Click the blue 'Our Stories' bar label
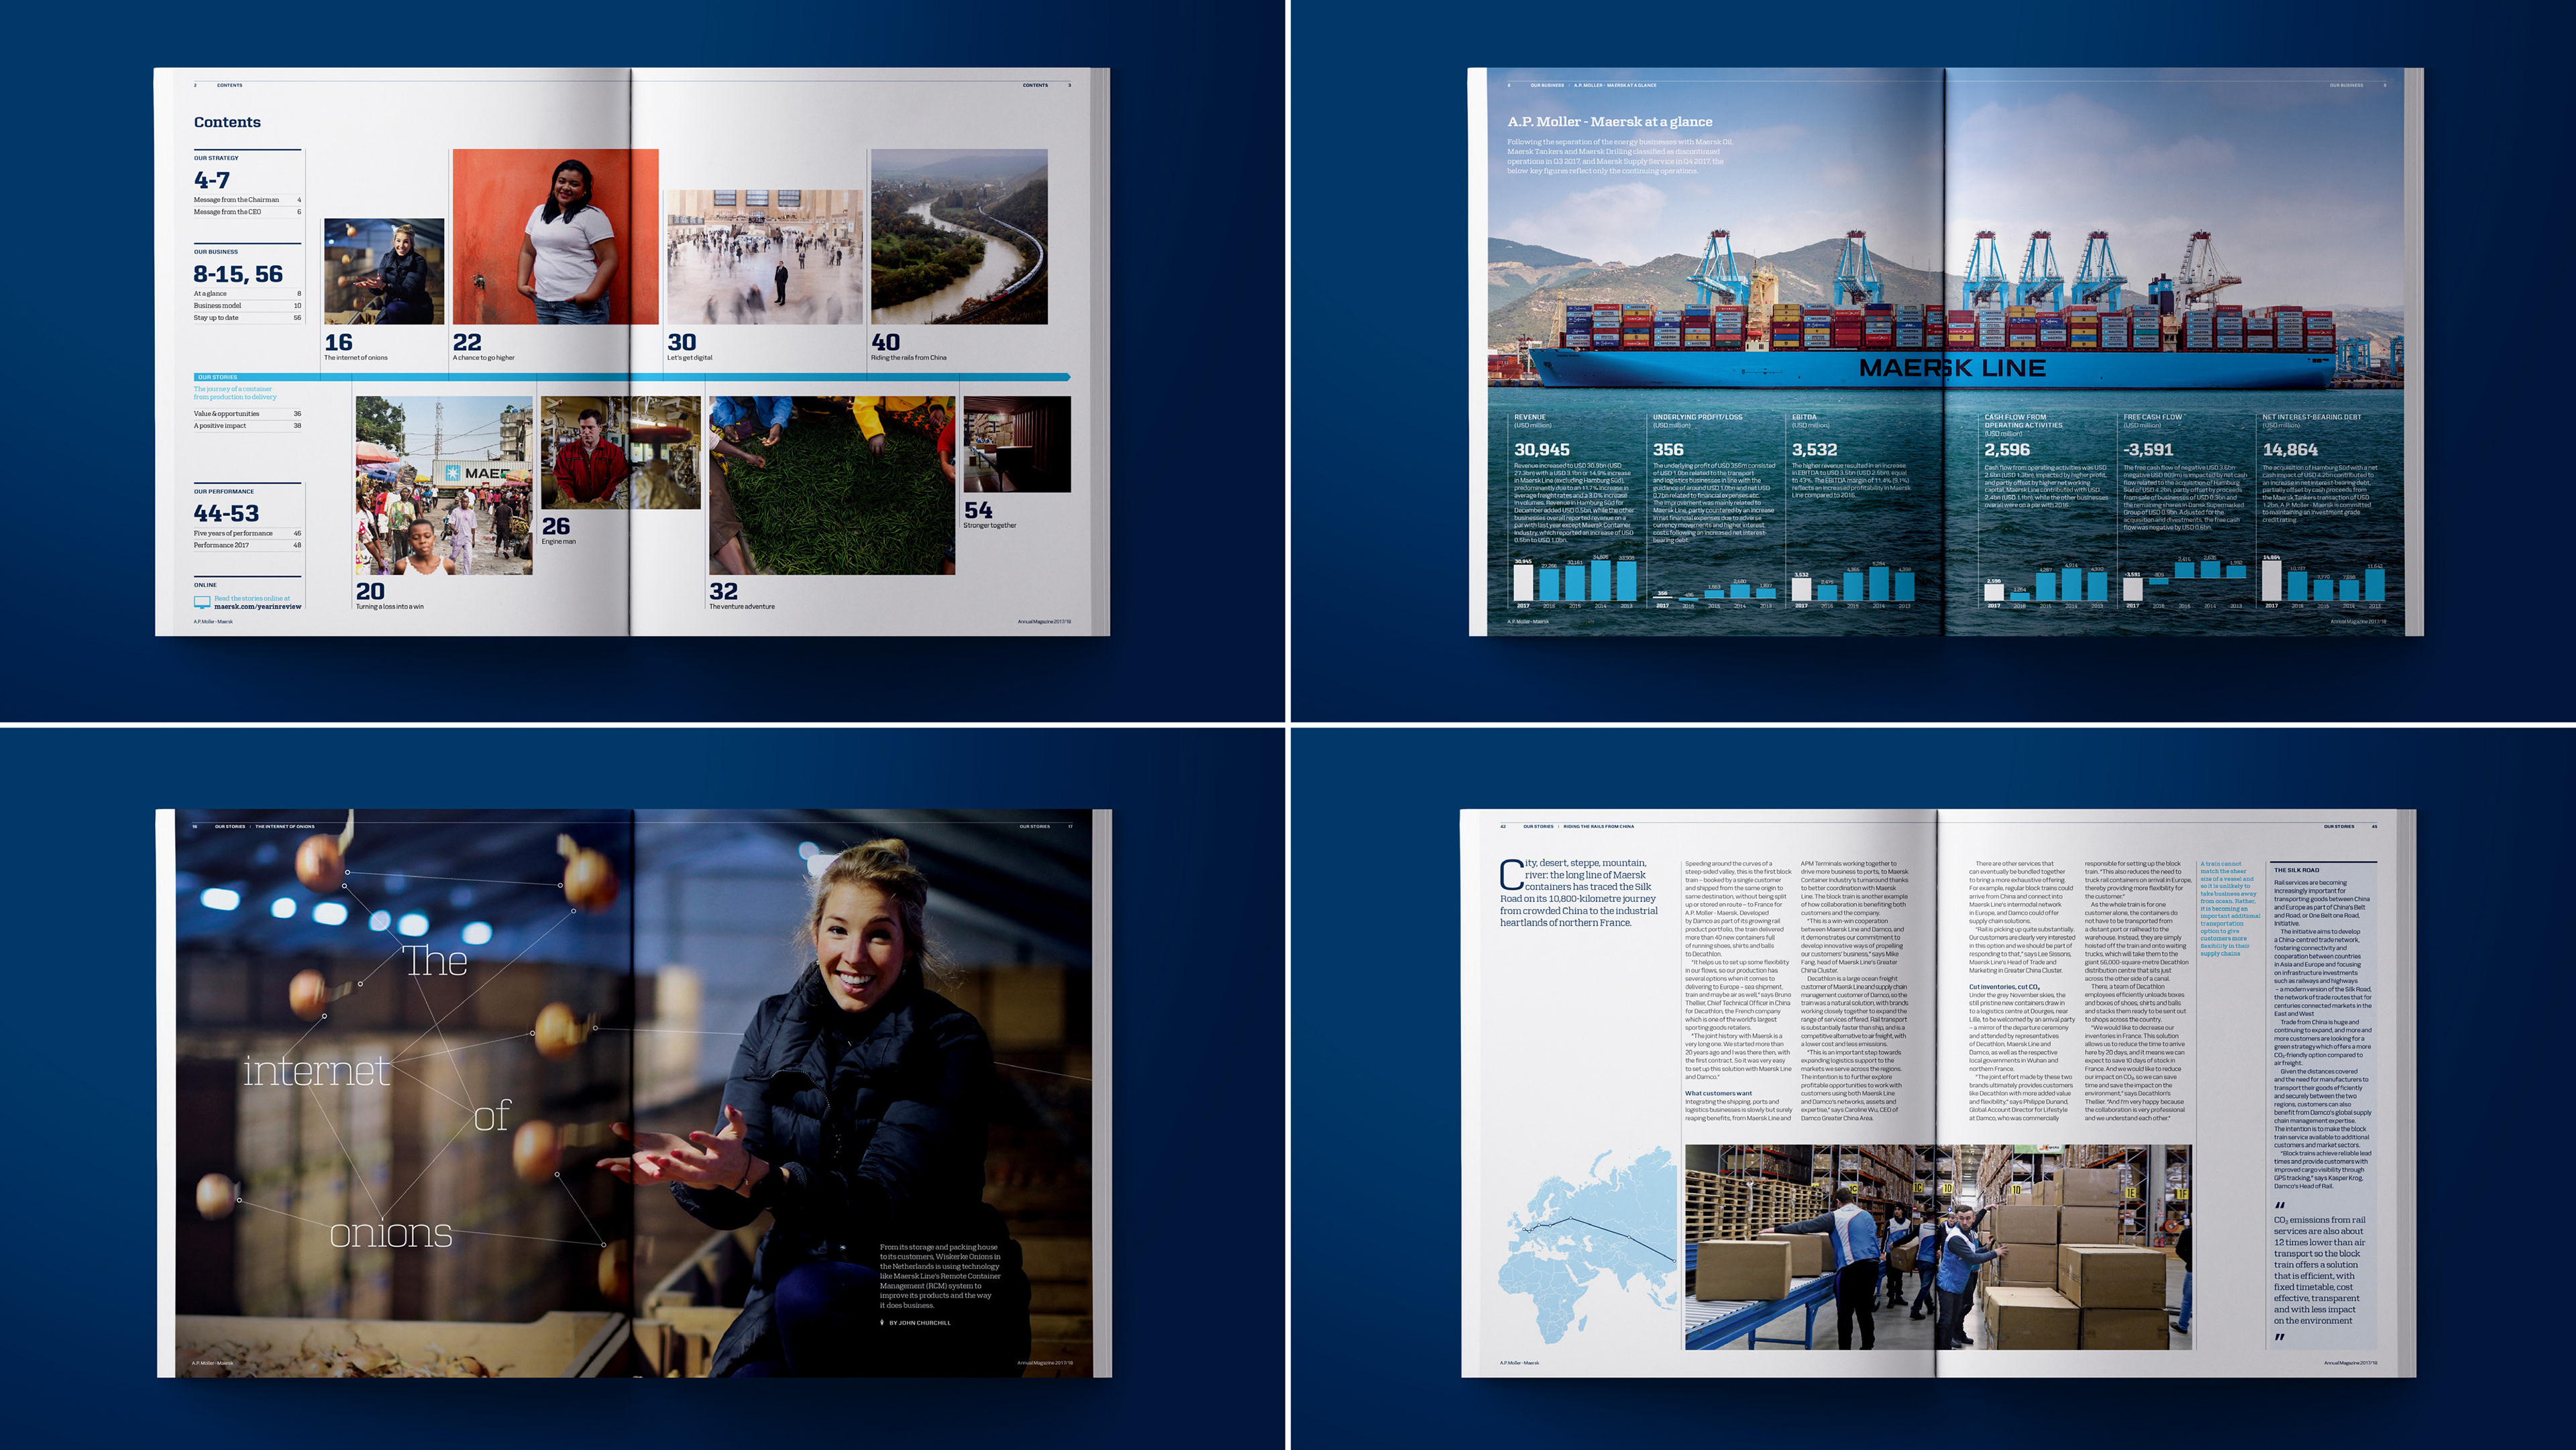This screenshot has height=1450, width=2576. [x=218, y=377]
